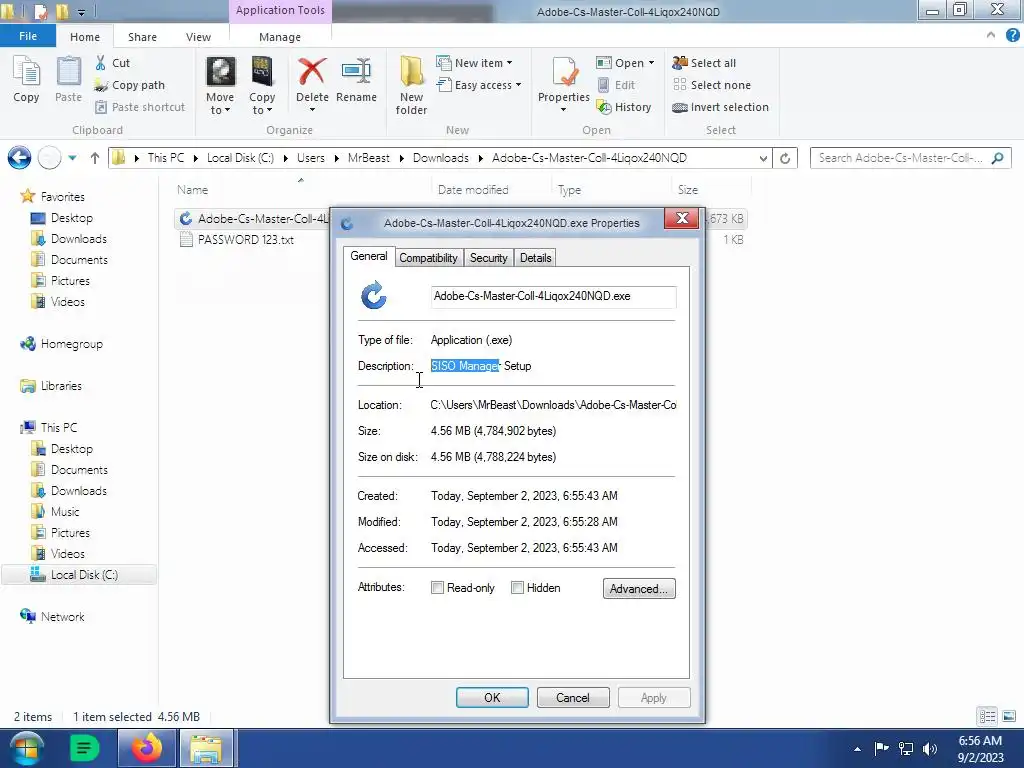Click the Rename icon
Screen dimensions: 1024x768
click(356, 71)
